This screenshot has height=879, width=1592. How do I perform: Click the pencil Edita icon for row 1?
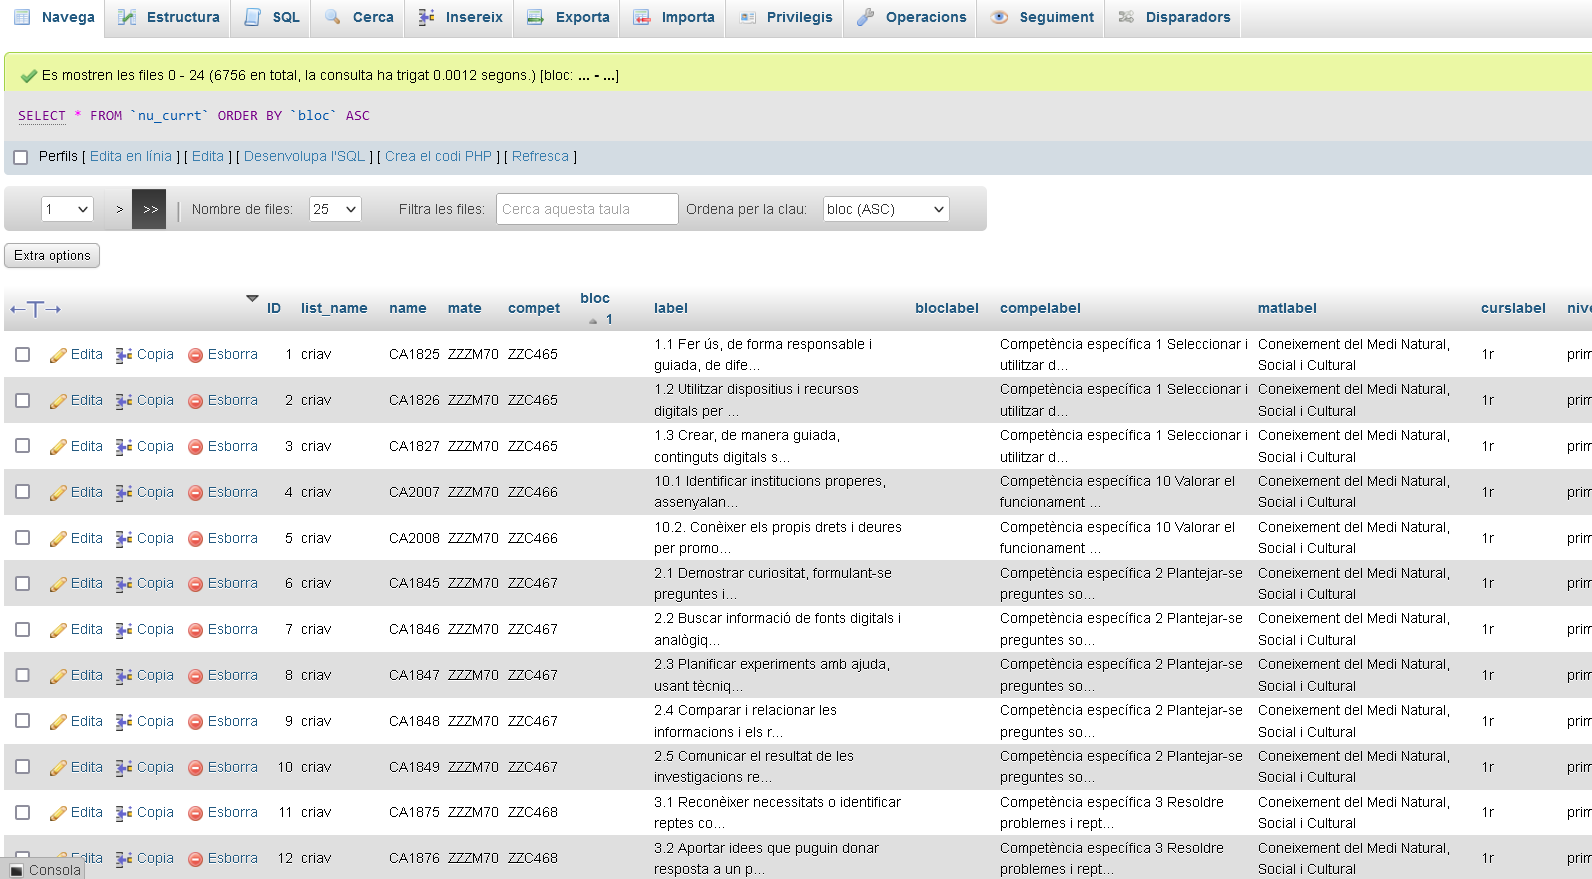58,355
